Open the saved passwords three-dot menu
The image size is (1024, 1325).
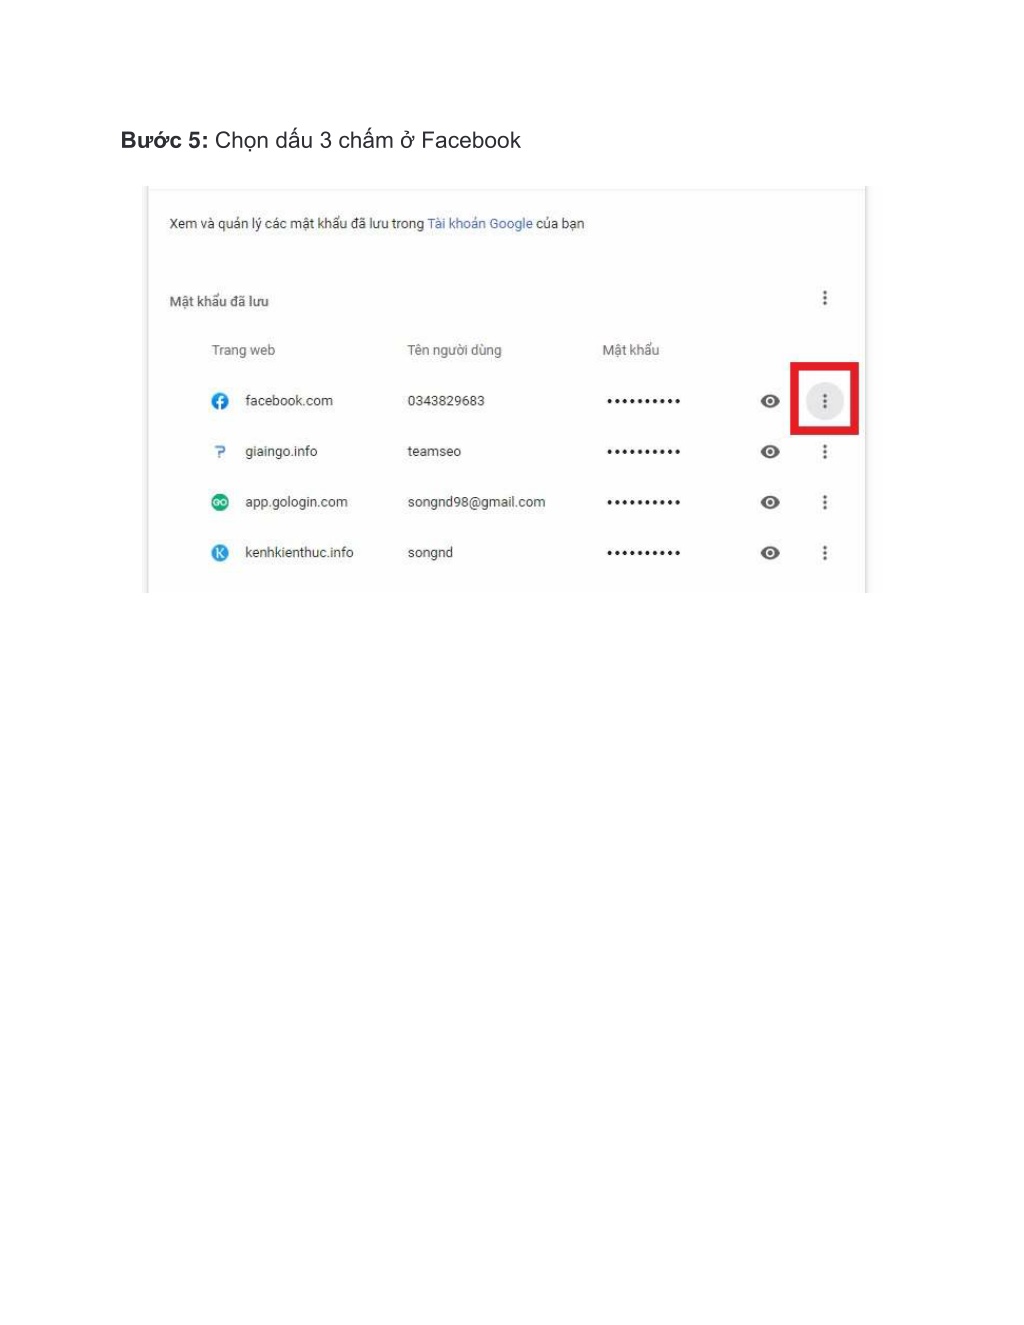824,298
